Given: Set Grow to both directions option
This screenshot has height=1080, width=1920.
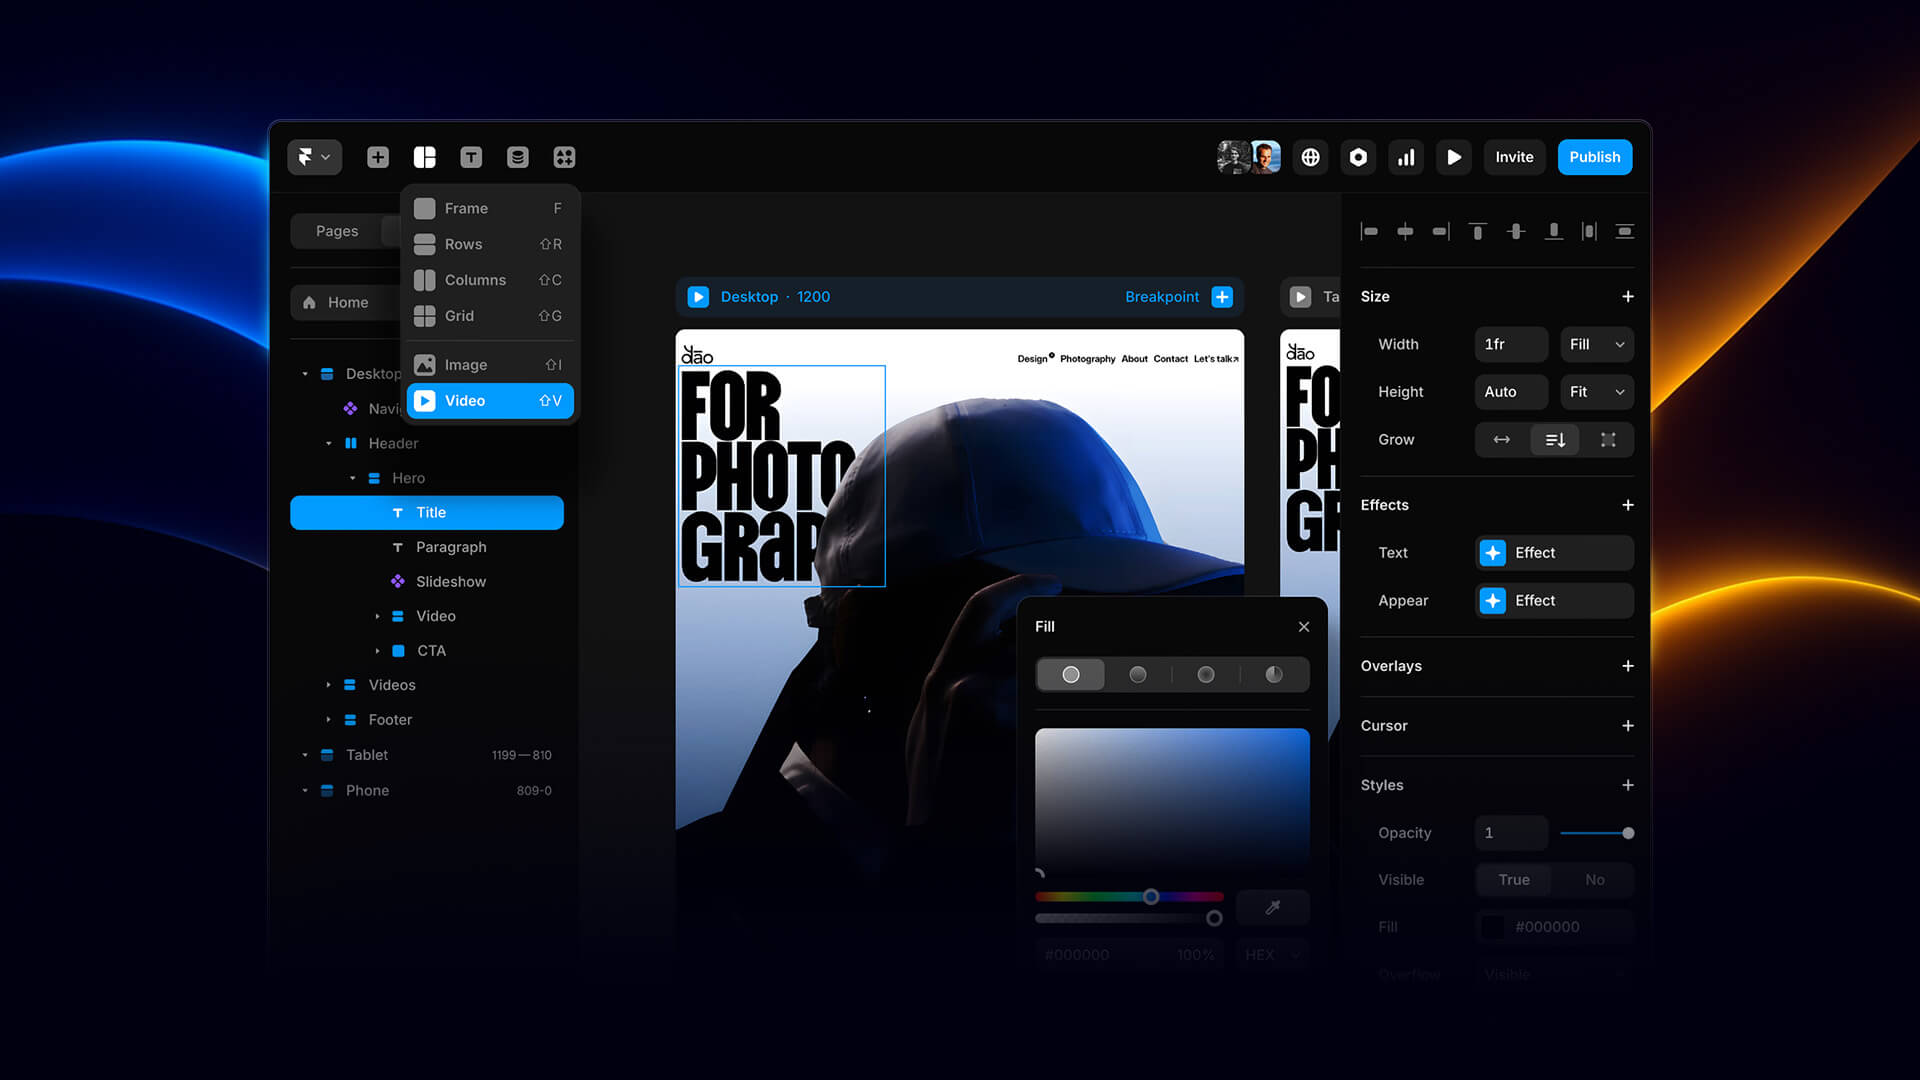Looking at the screenshot, I should [x=1608, y=440].
